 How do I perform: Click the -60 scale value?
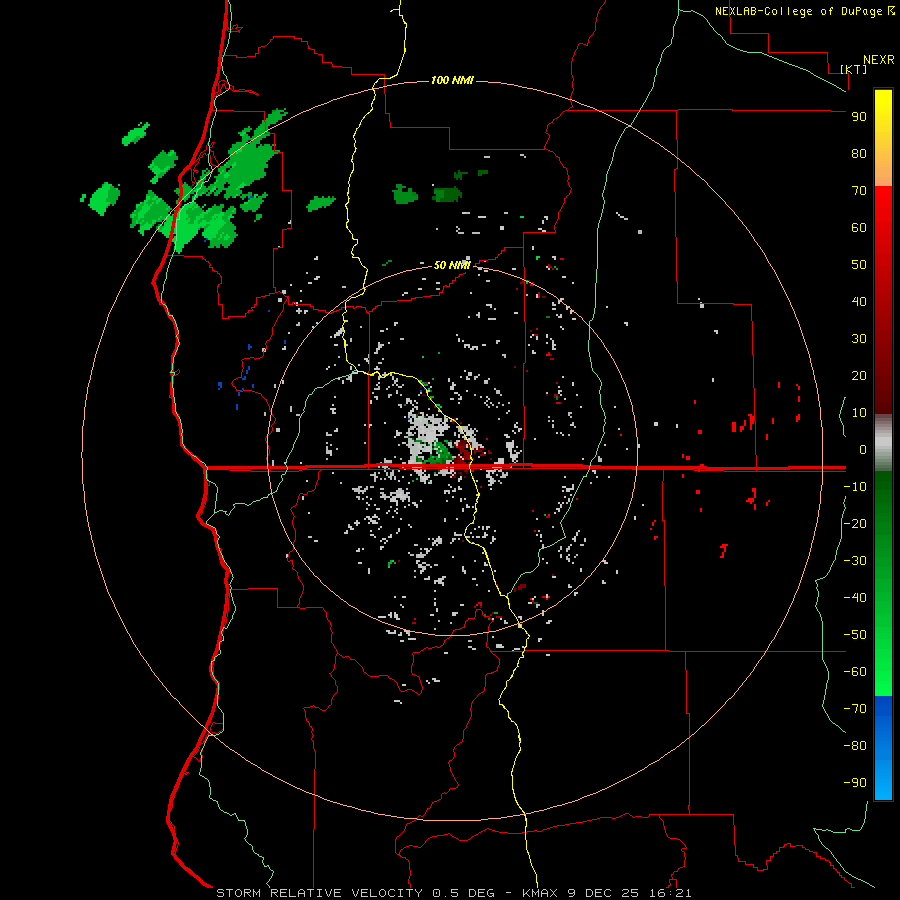pyautogui.click(x=855, y=672)
